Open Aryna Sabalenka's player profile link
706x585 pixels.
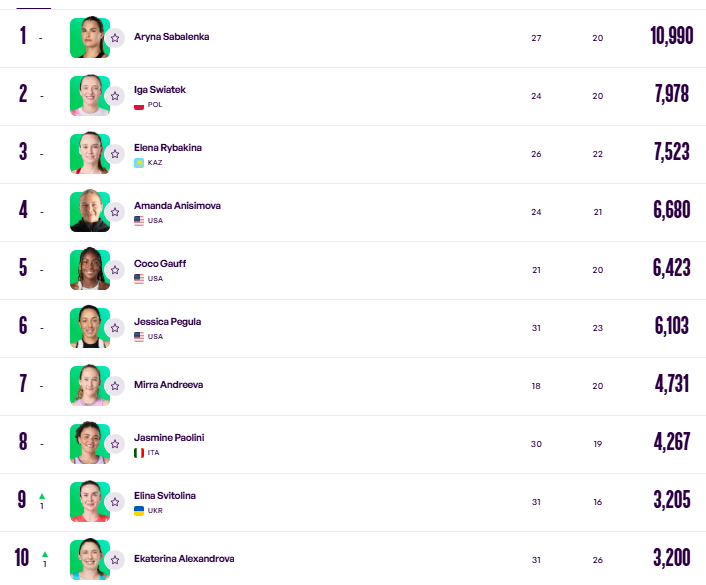pyautogui.click(x=172, y=37)
